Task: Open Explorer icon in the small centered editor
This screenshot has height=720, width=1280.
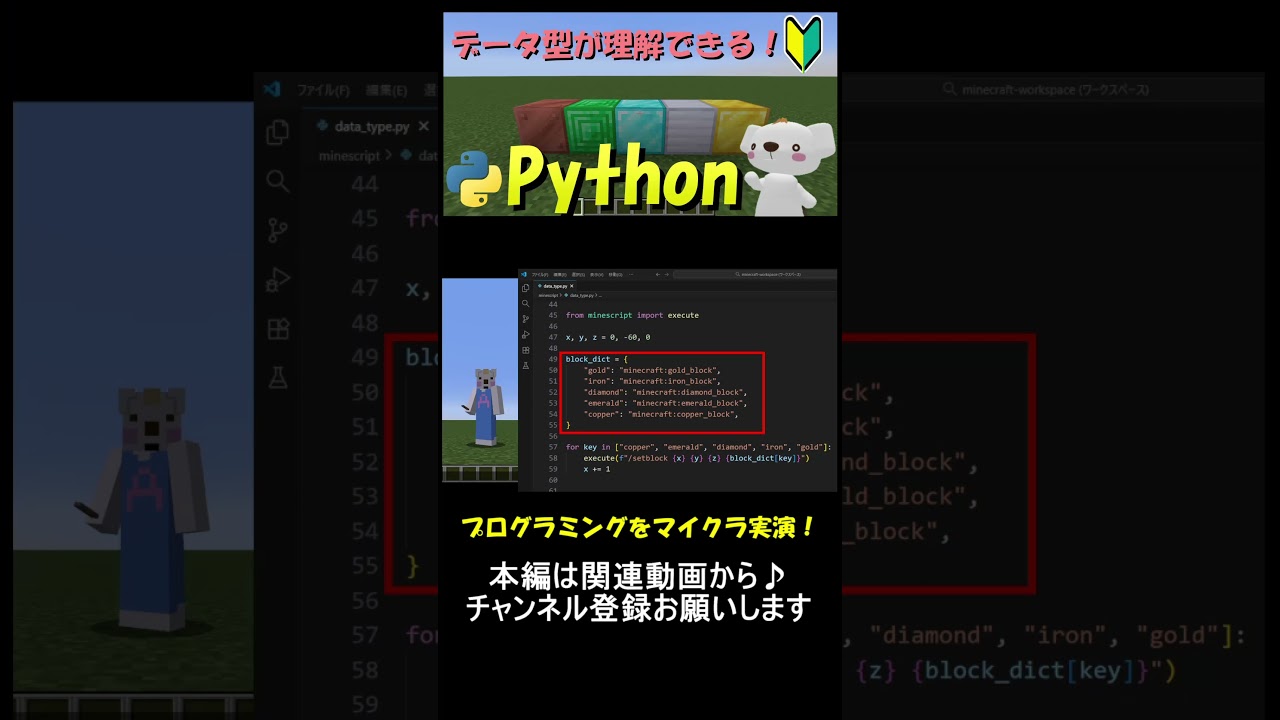Action: click(x=526, y=288)
